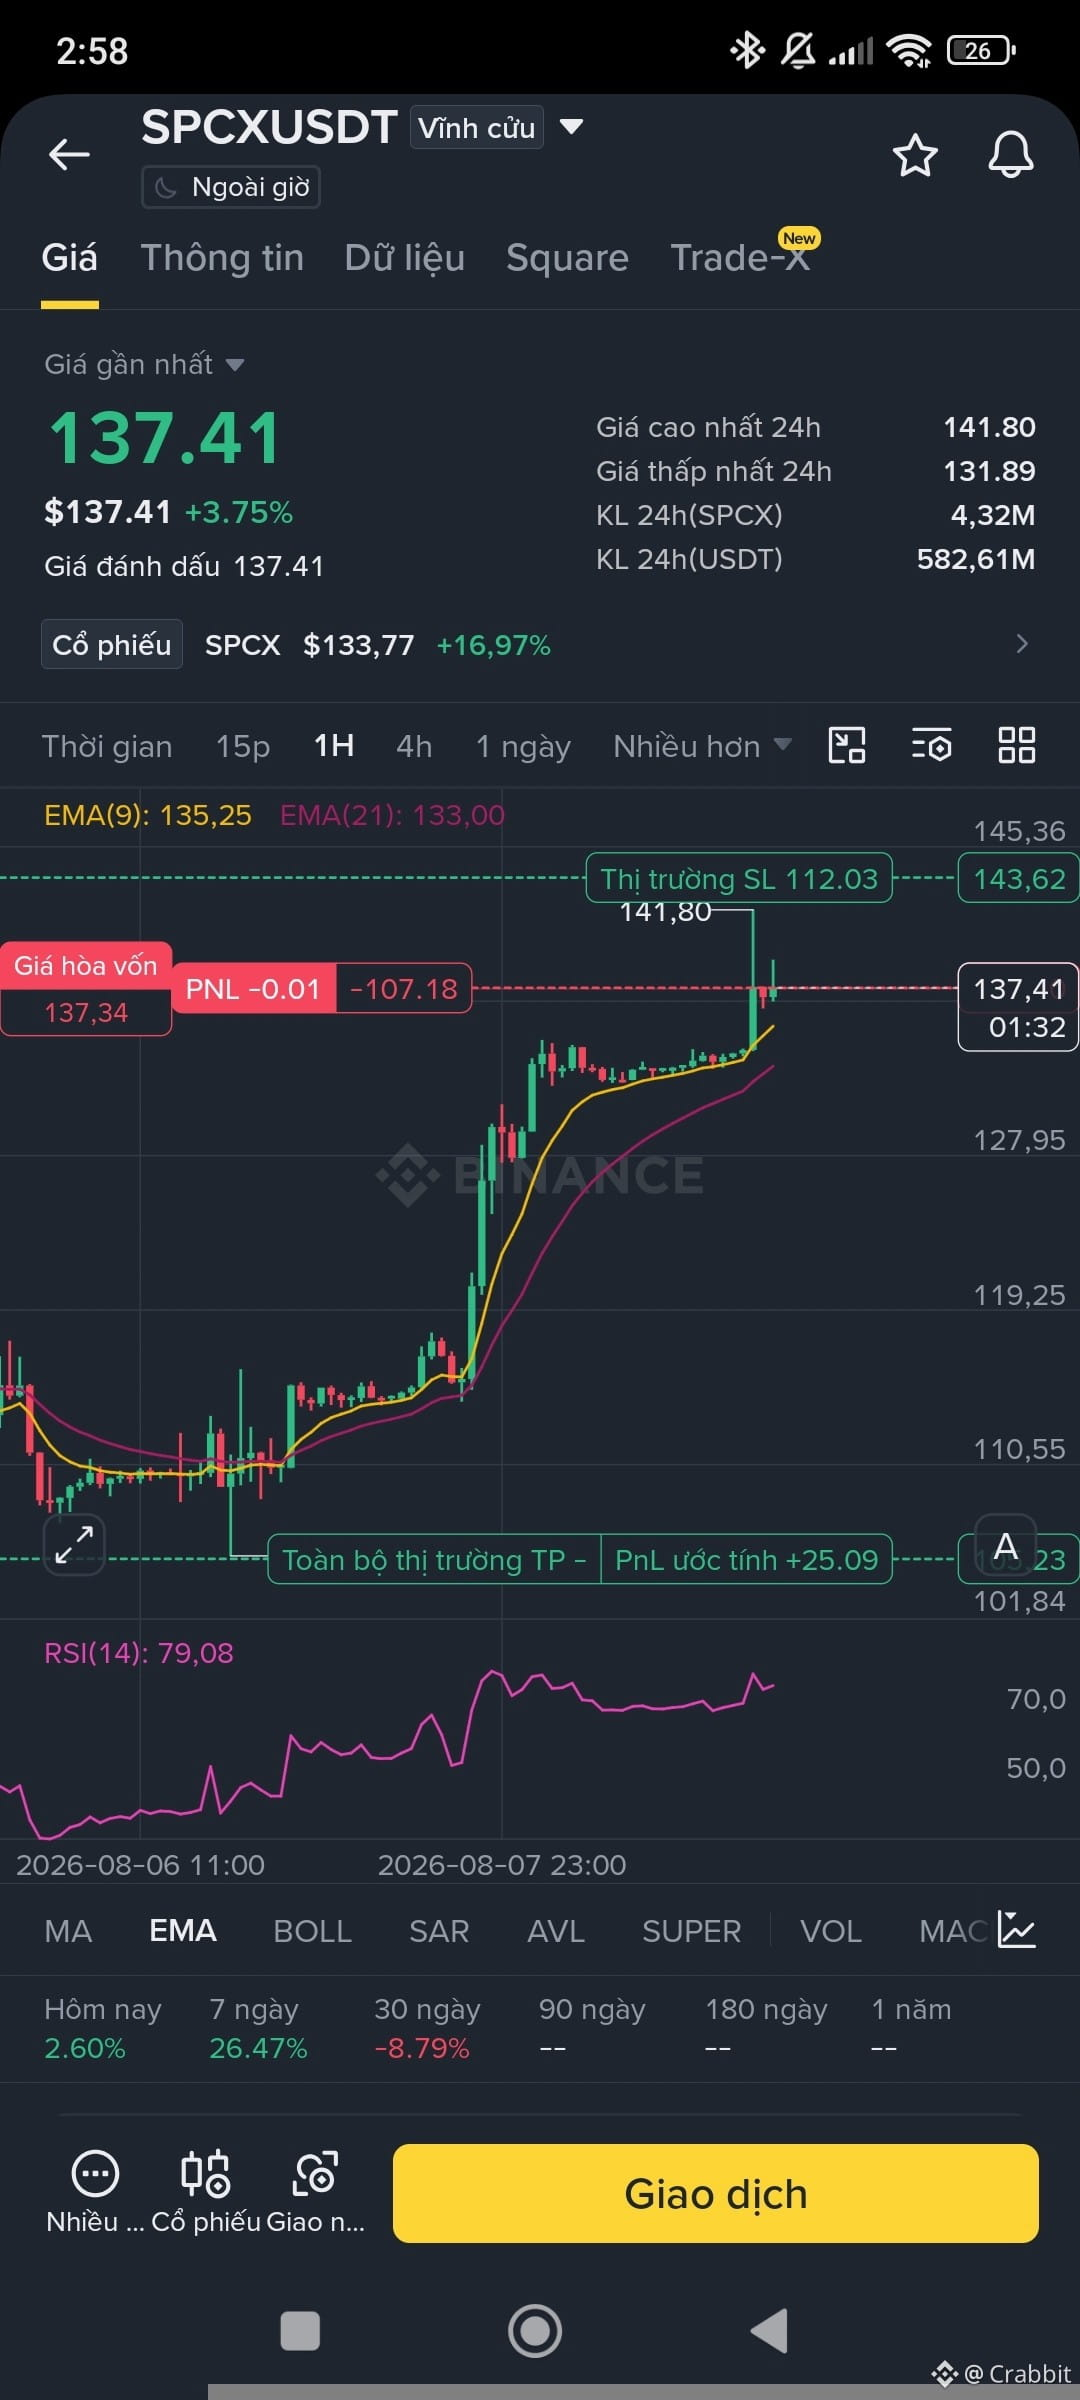Toggle the MAC indicator
This screenshot has width=1080, height=2400.
point(955,1931)
